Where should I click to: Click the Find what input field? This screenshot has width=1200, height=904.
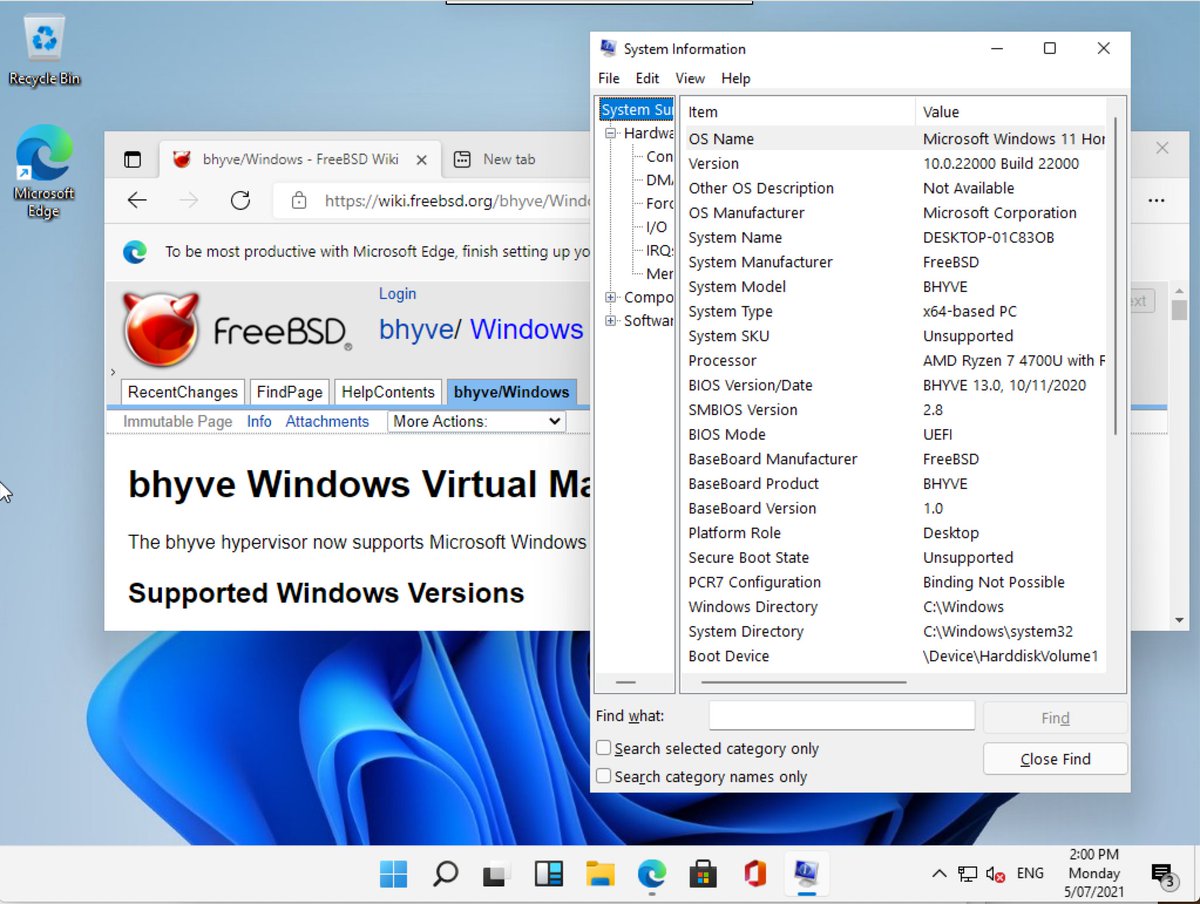pos(842,715)
